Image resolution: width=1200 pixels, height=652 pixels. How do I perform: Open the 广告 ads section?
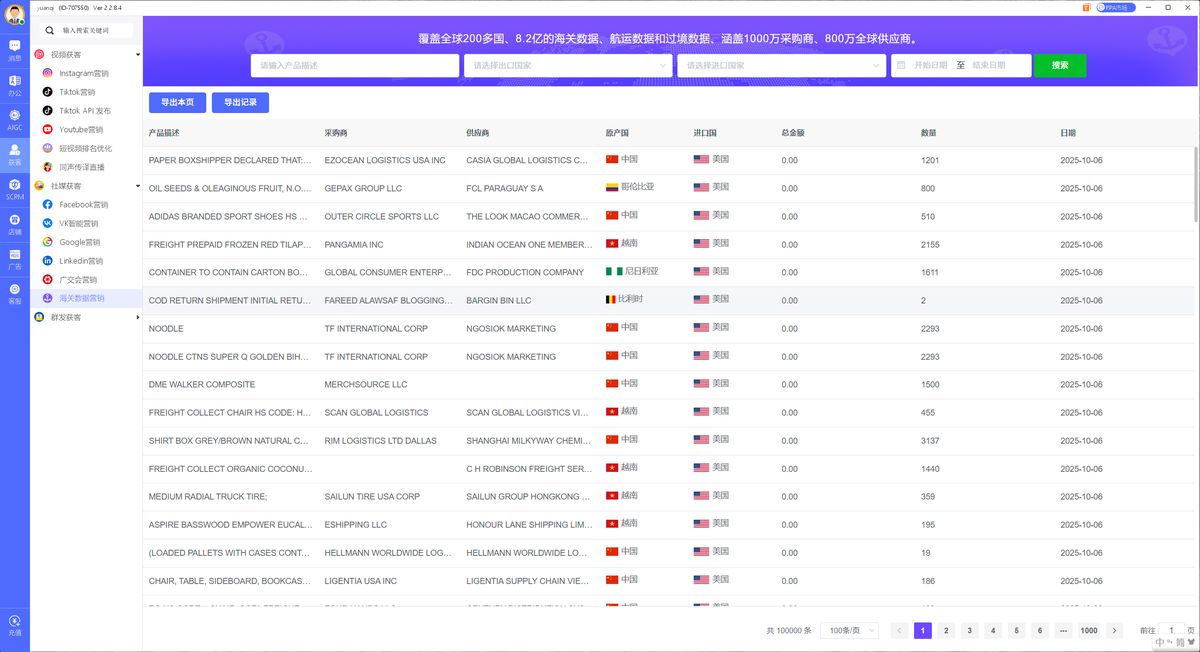pyautogui.click(x=14, y=259)
